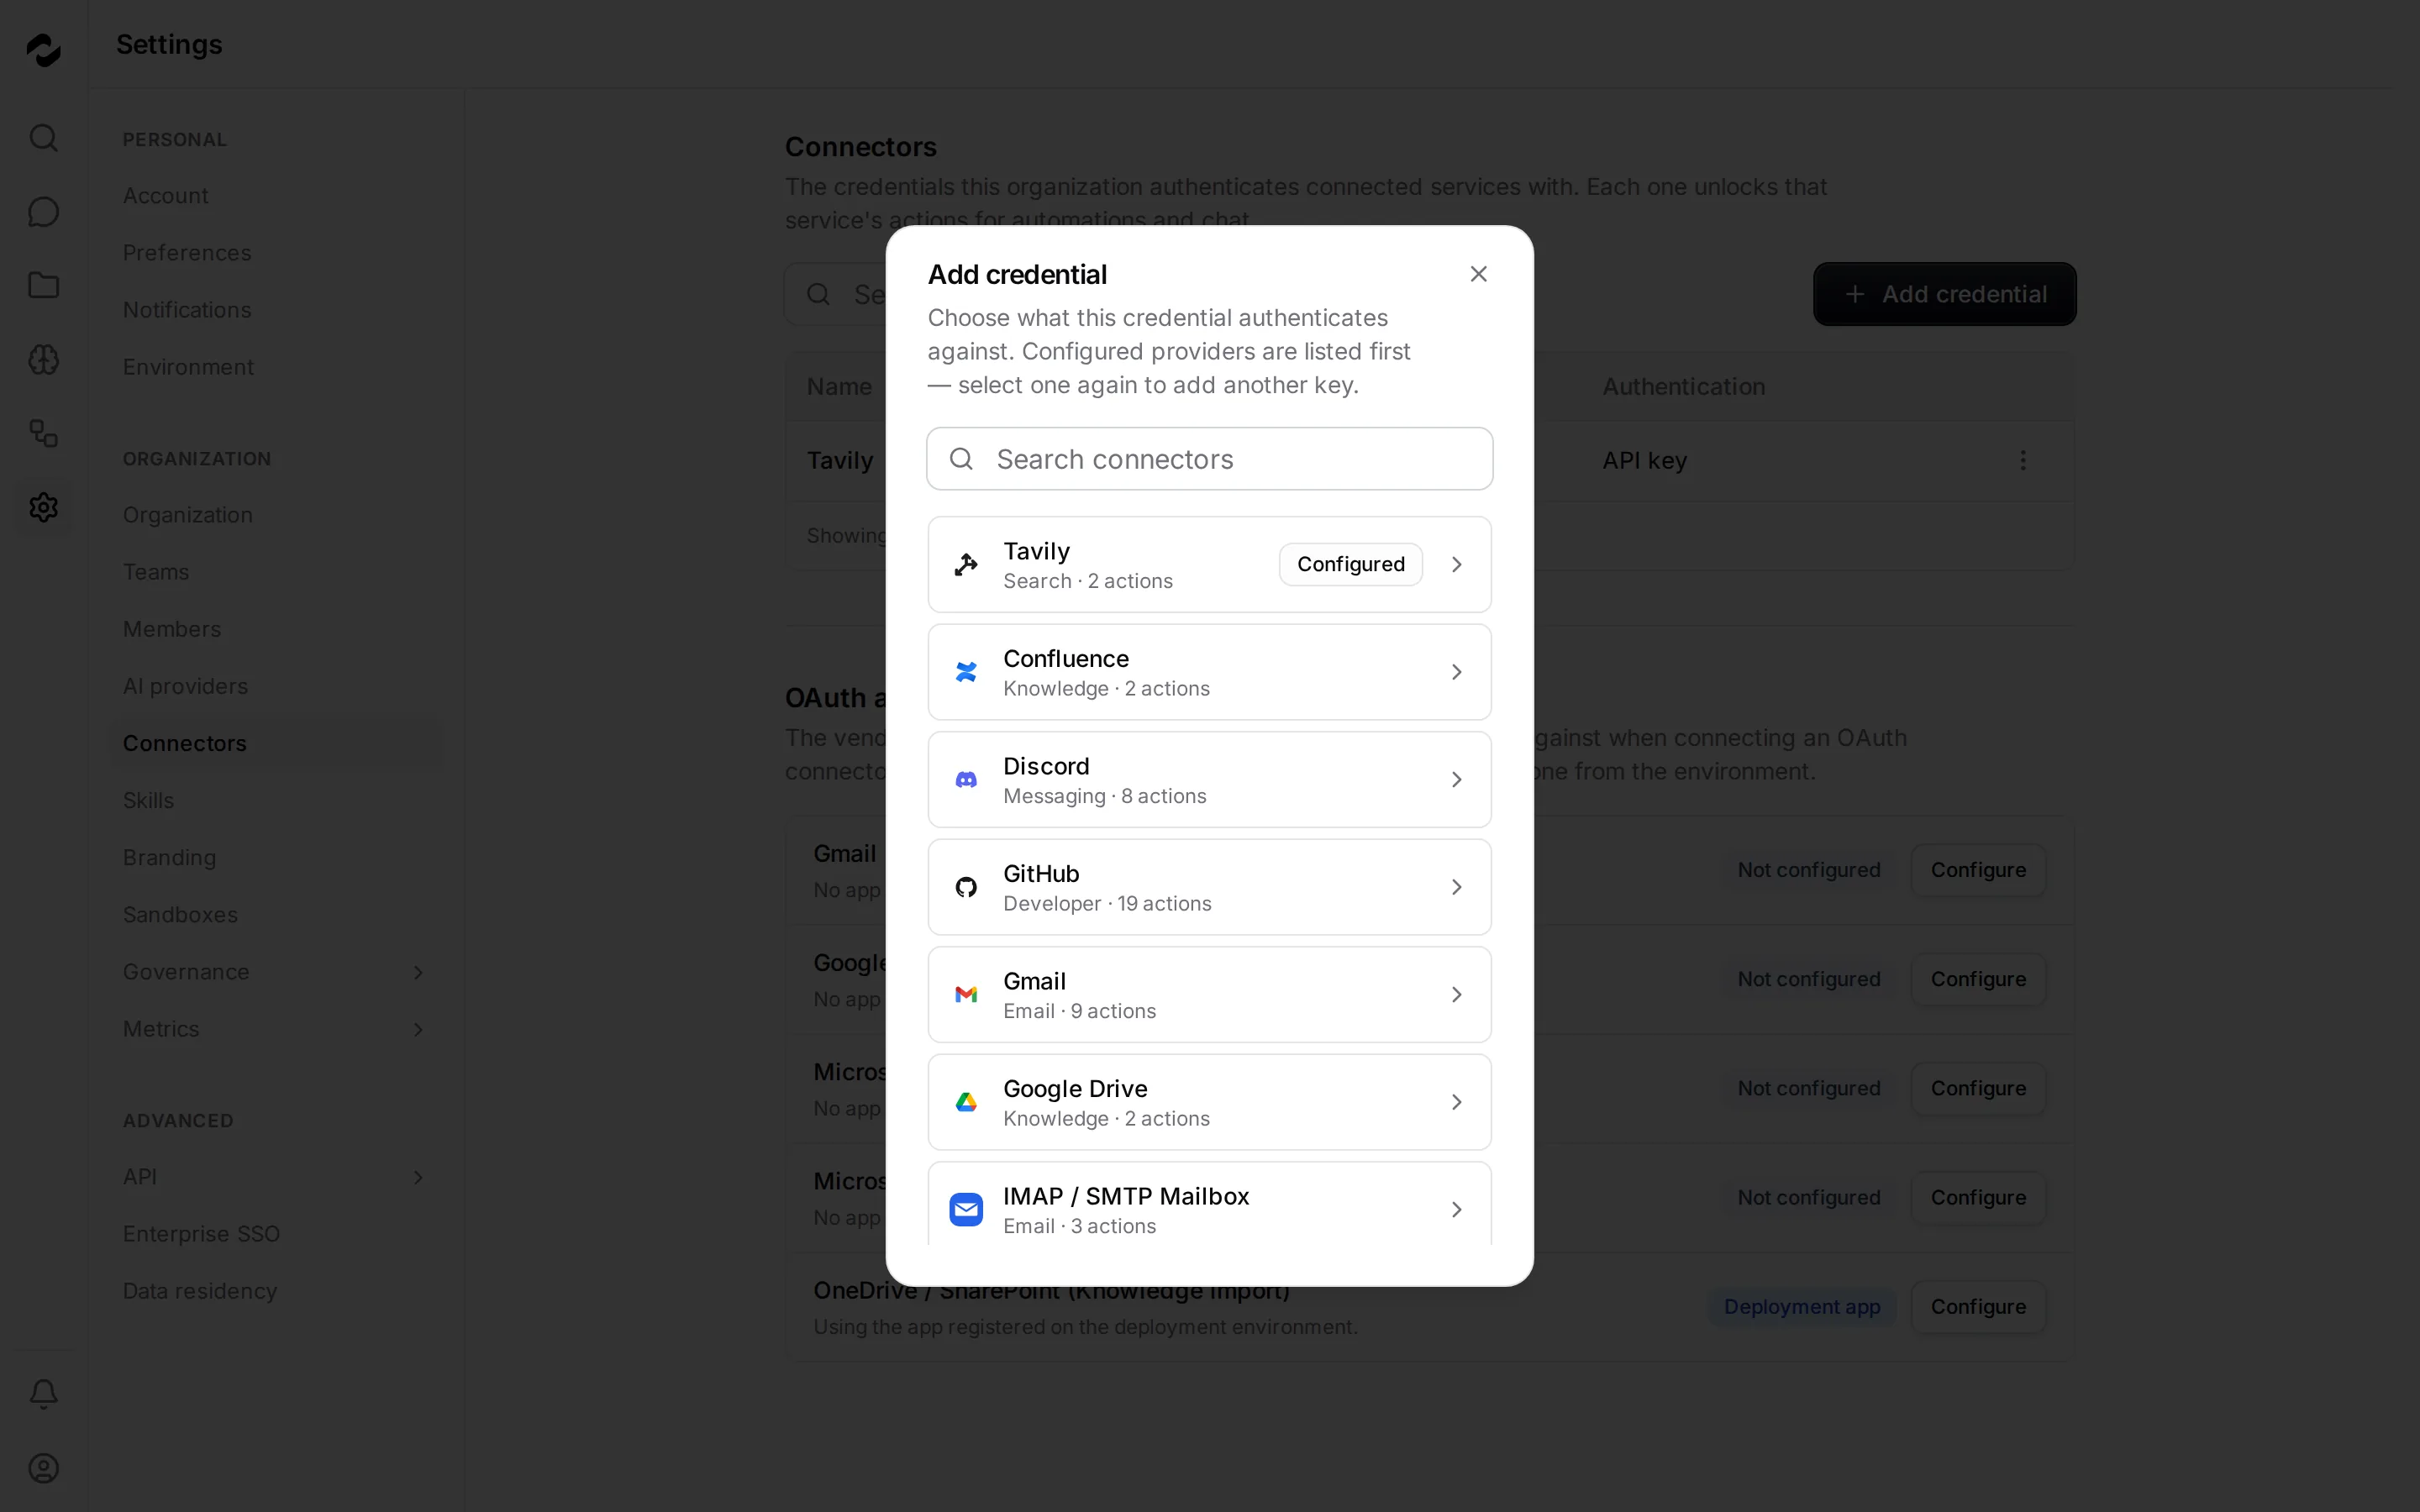Click the search icon in the credentials search

click(818, 294)
